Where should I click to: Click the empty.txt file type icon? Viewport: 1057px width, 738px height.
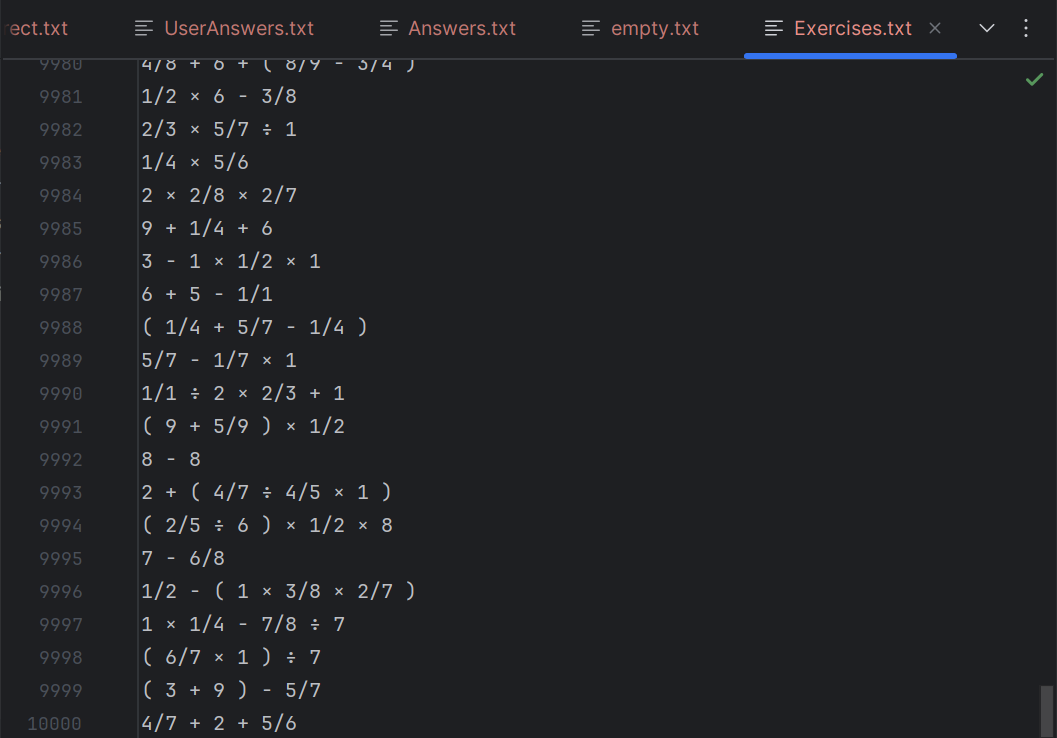[x=591, y=28]
